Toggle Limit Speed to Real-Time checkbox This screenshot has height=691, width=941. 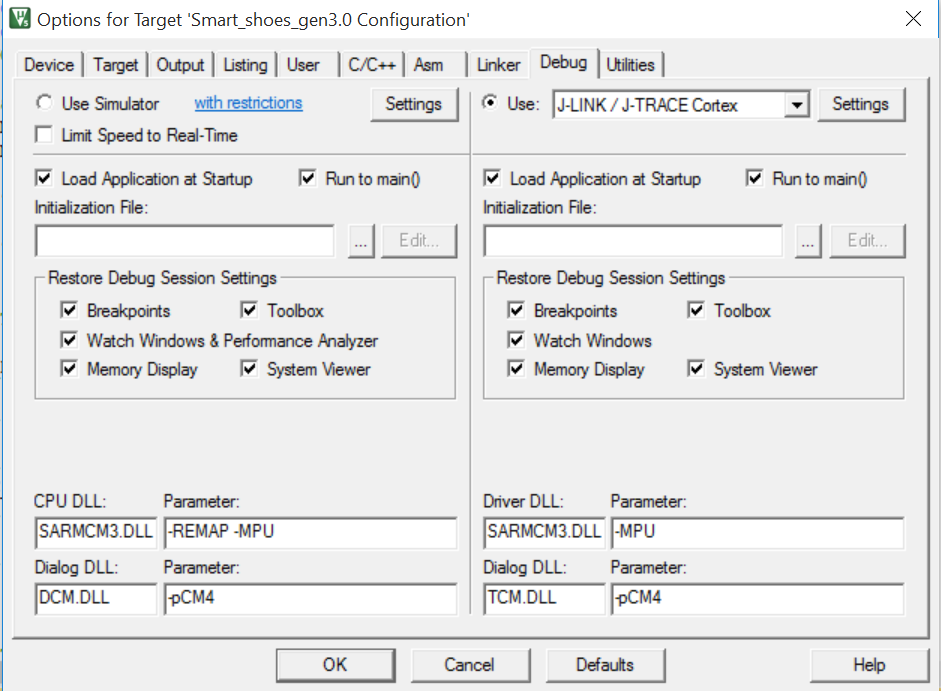pos(44,134)
